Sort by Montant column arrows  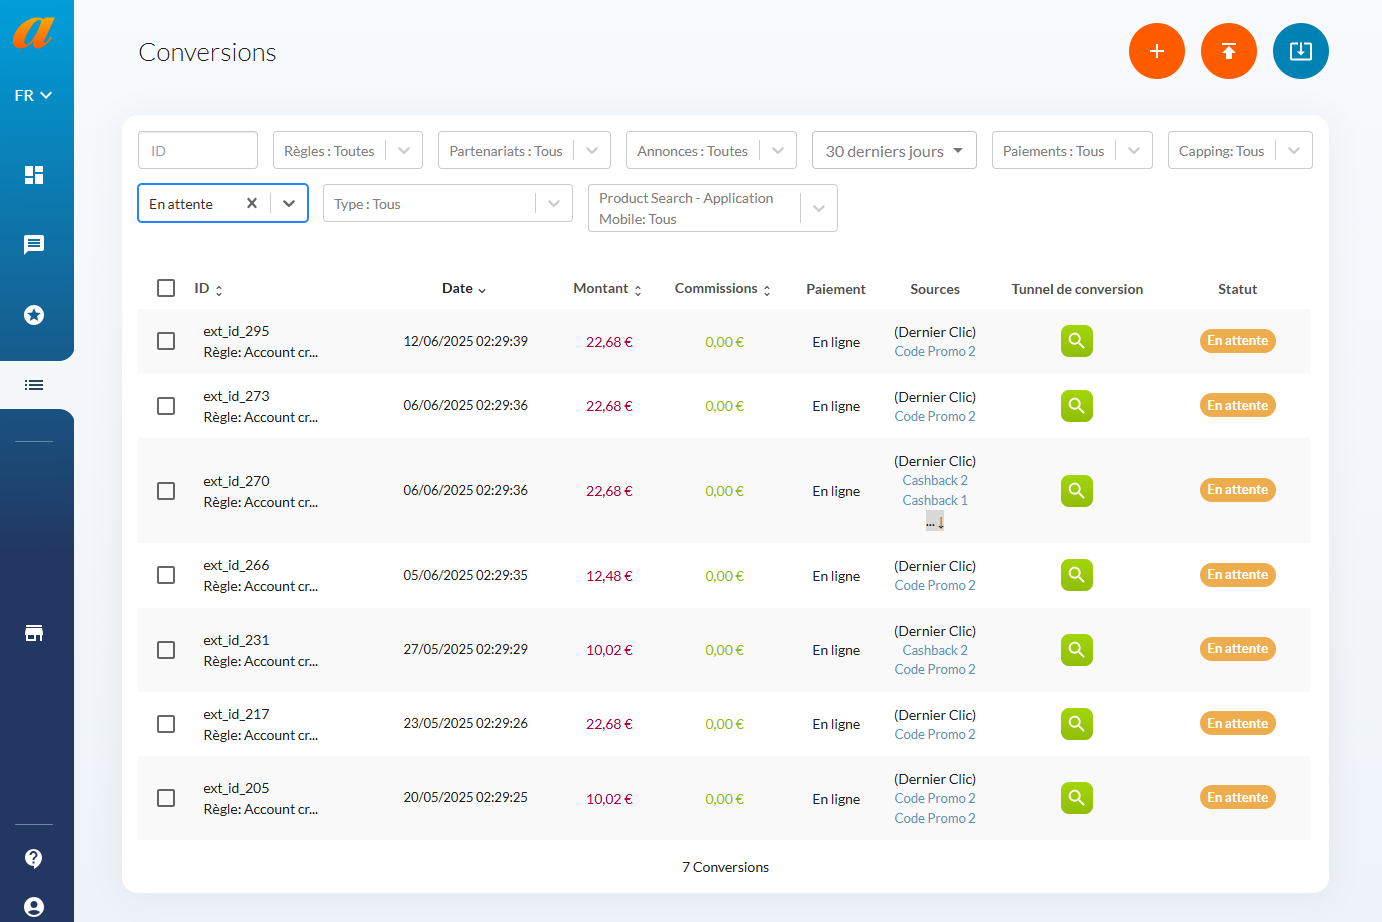point(638,290)
